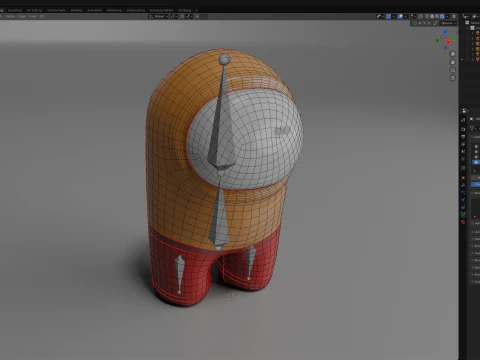This screenshot has width=480, height=360.
Task: Open the Options dropdown in viewport
Action: tap(448, 23)
